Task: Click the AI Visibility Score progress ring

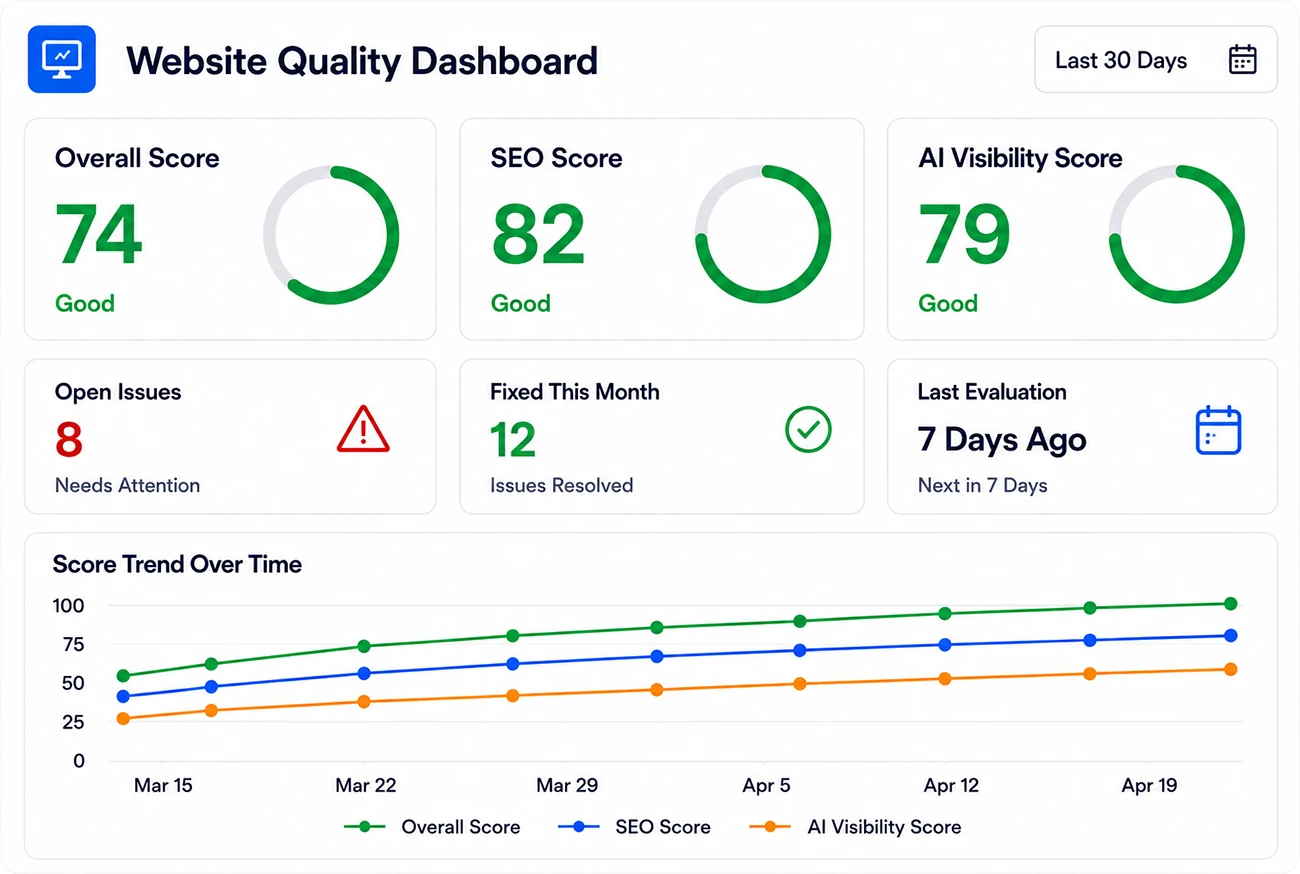Action: point(1177,235)
